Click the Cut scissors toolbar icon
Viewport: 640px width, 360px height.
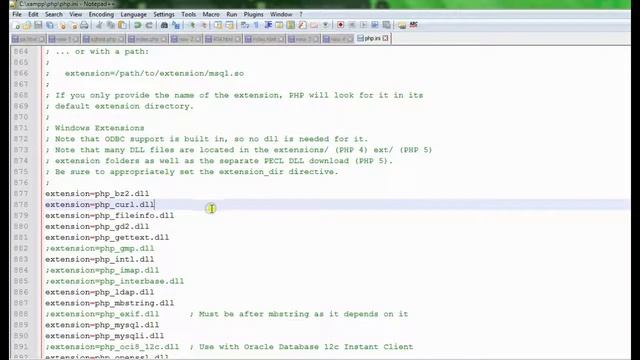(99, 25)
